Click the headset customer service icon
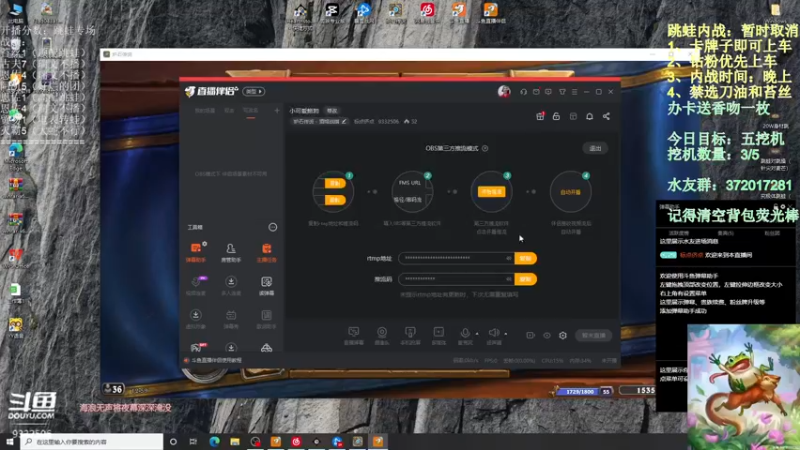Image resolution: width=800 pixels, height=450 pixels. tap(523, 92)
